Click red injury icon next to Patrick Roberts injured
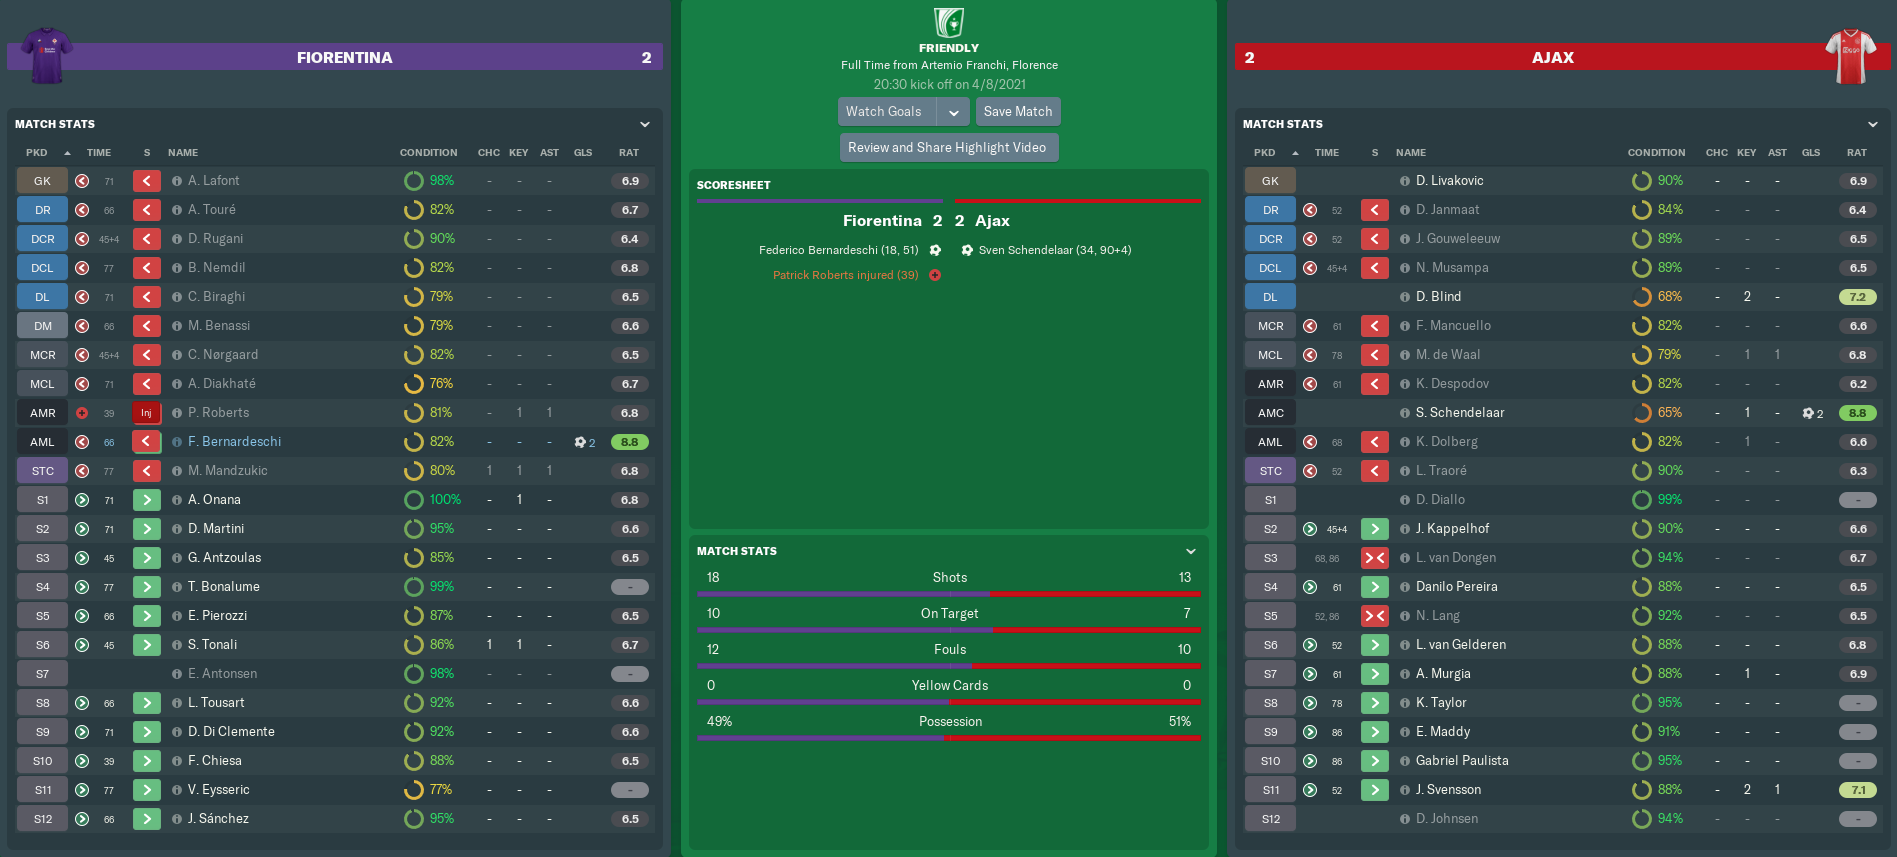The height and width of the screenshot is (857, 1897). click(x=935, y=276)
